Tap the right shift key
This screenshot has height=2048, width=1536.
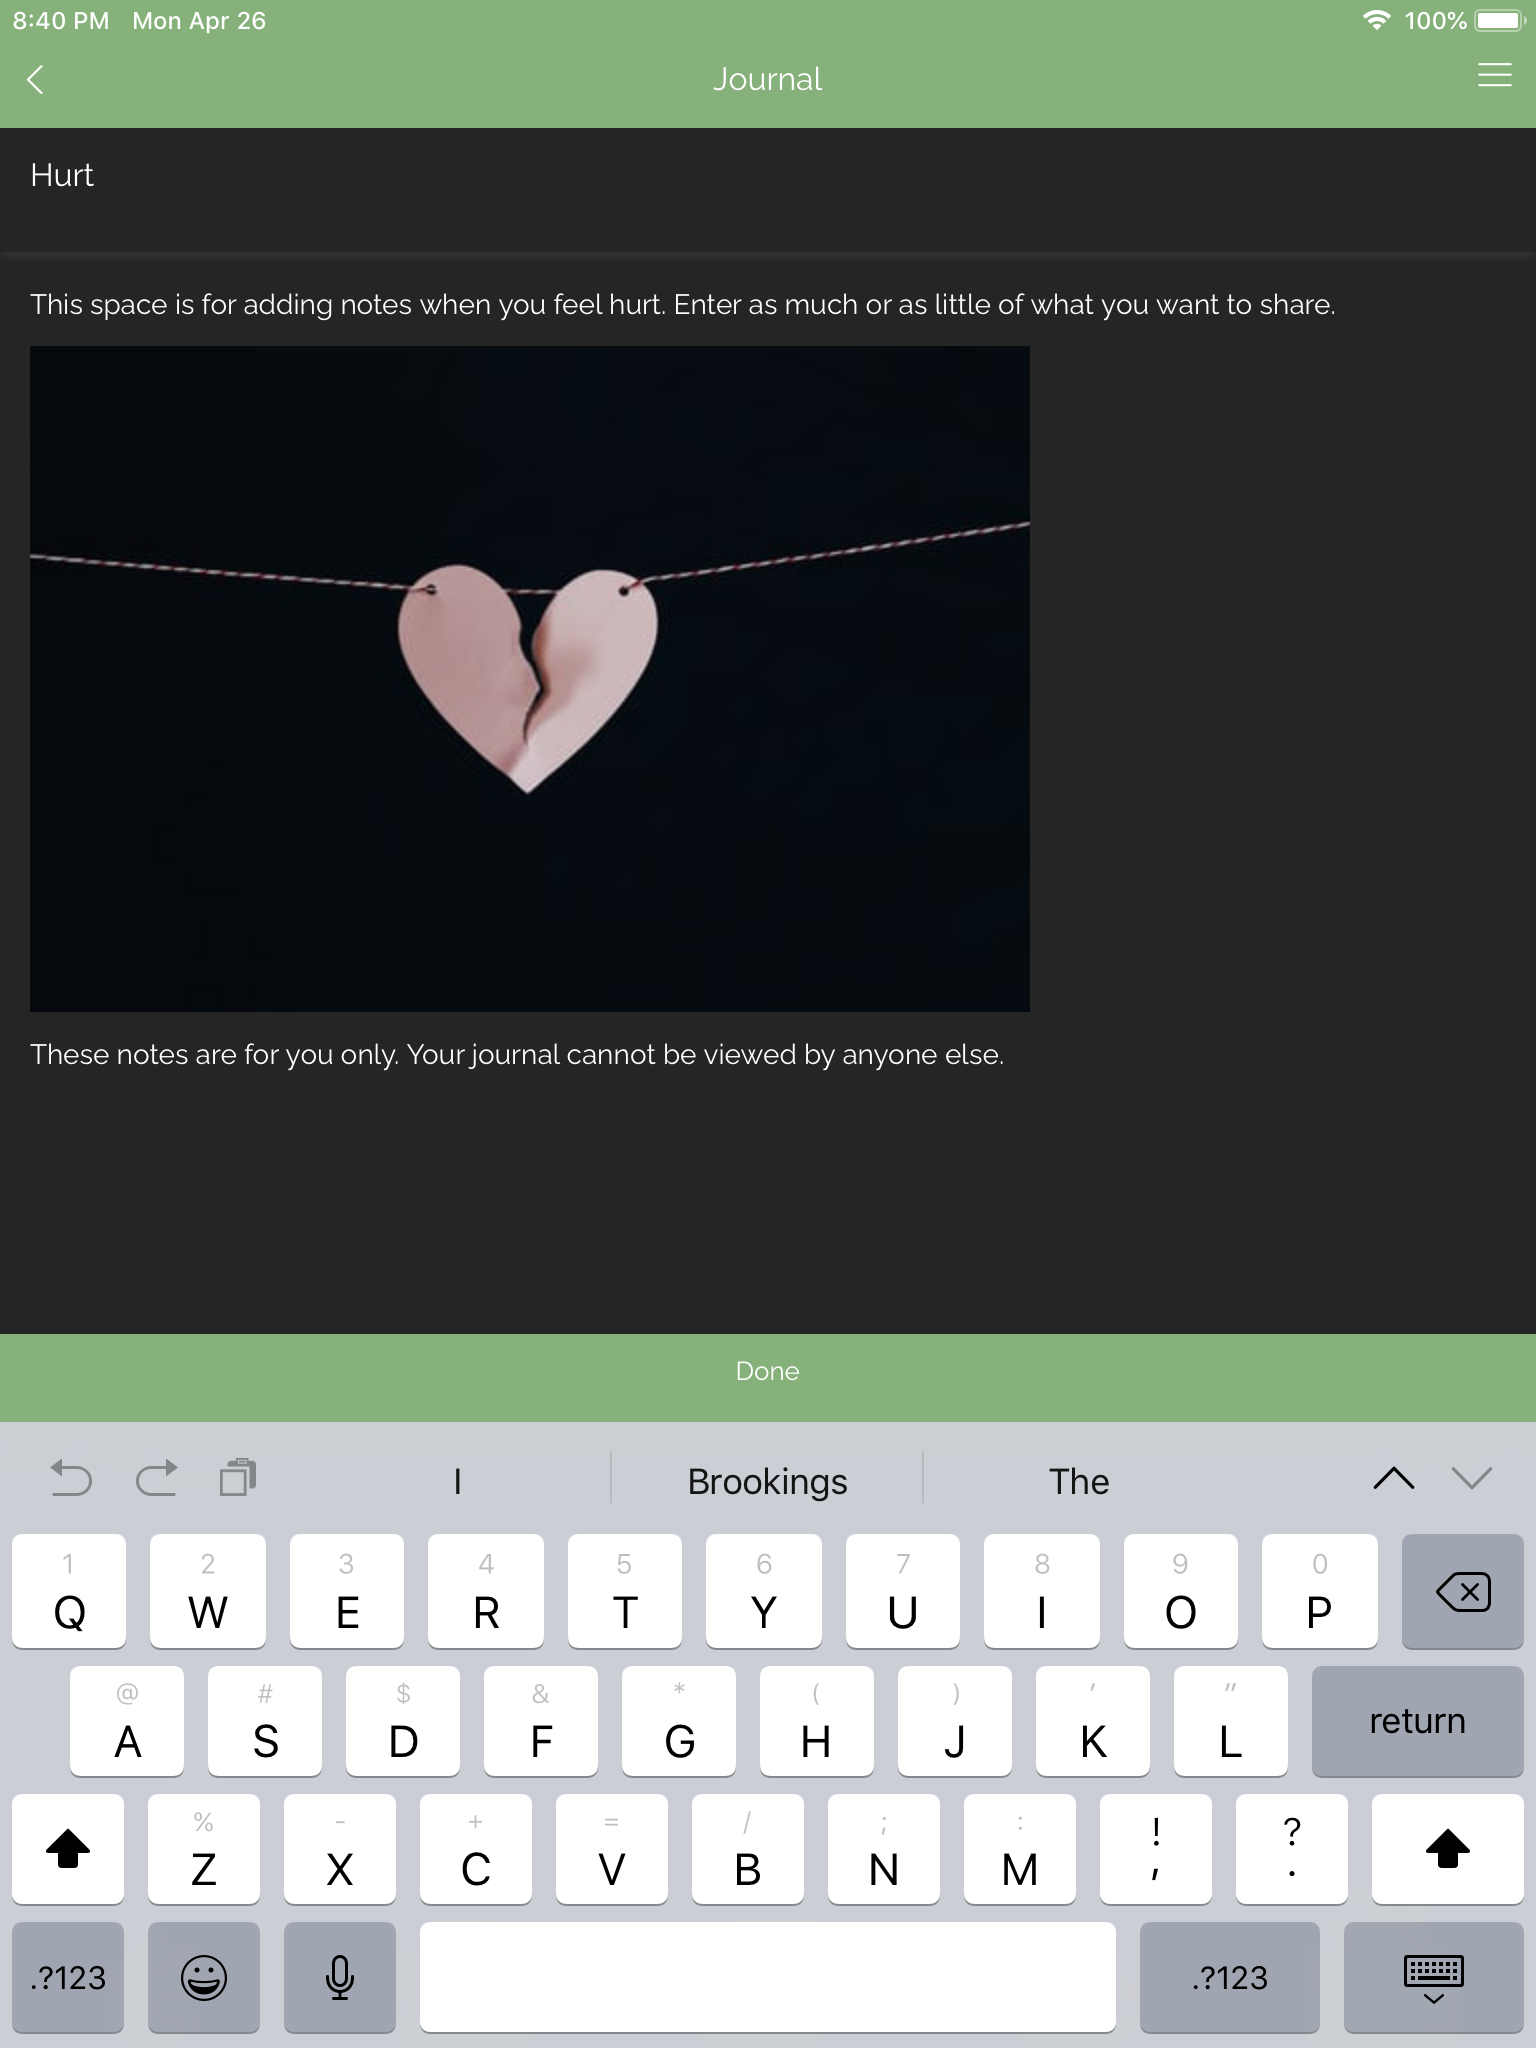click(x=1448, y=1849)
